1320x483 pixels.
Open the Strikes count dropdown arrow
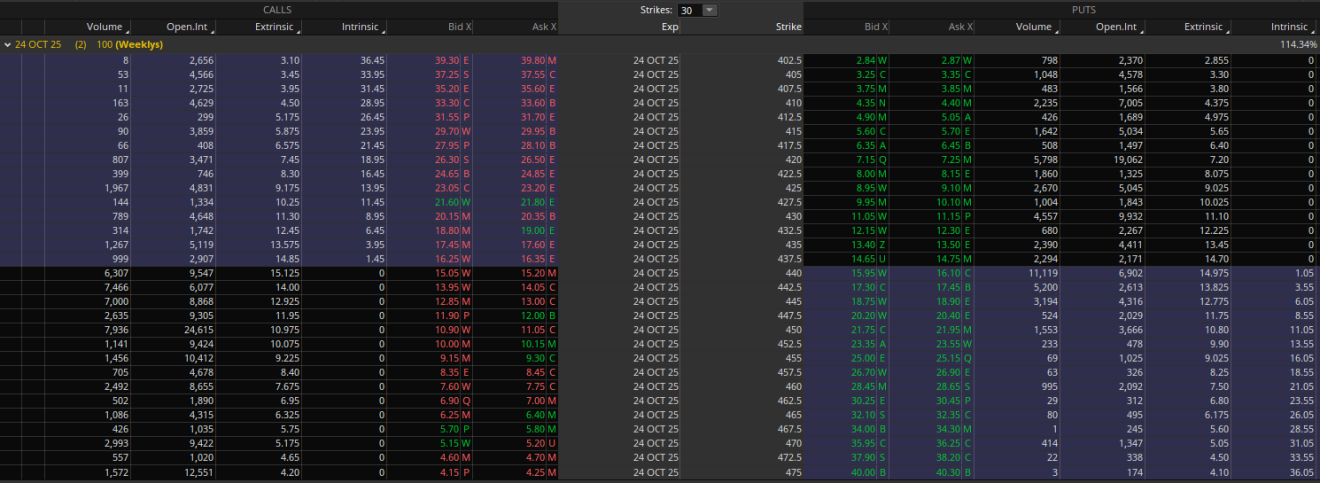click(710, 10)
